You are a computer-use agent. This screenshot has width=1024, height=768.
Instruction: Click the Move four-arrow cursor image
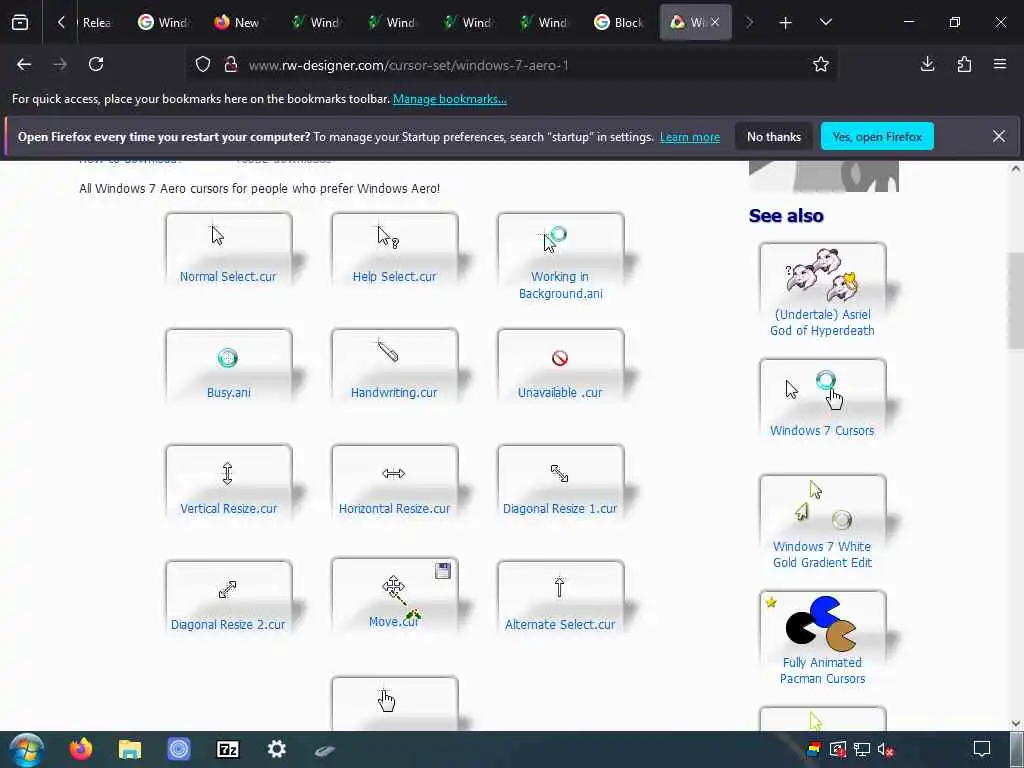pos(393,586)
